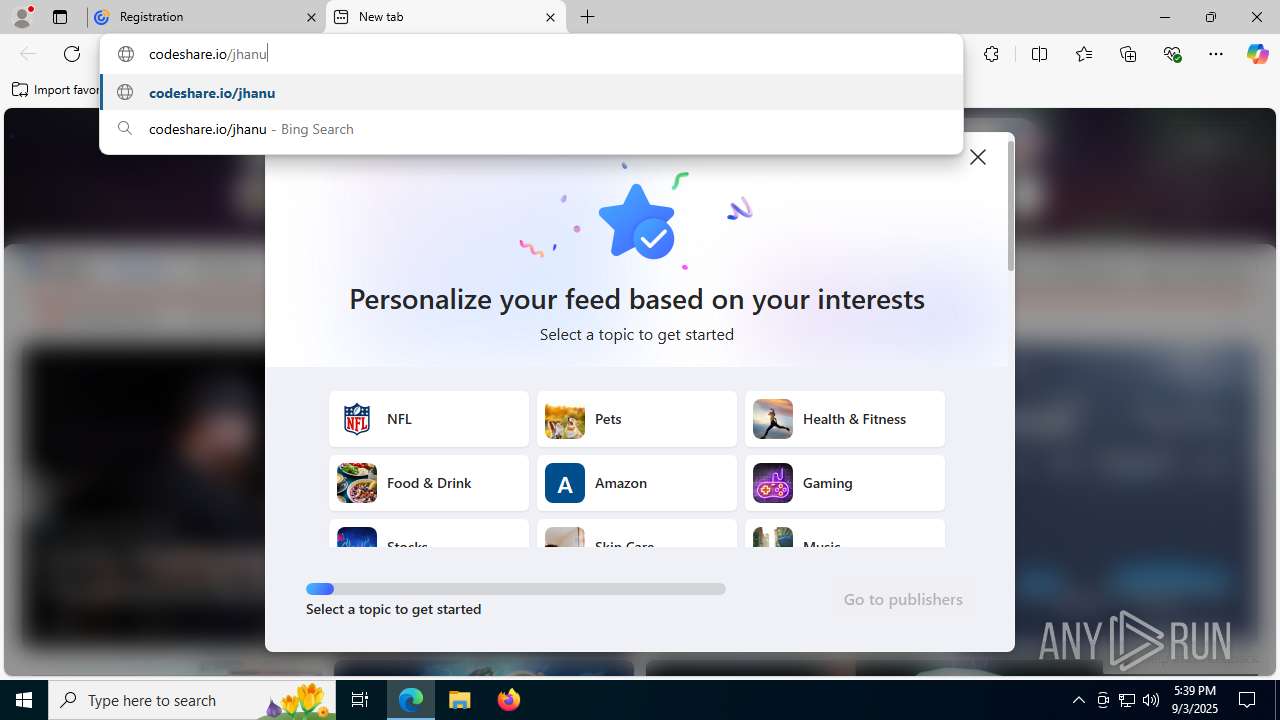Click Import favorites in bookmarks bar

click(x=56, y=90)
